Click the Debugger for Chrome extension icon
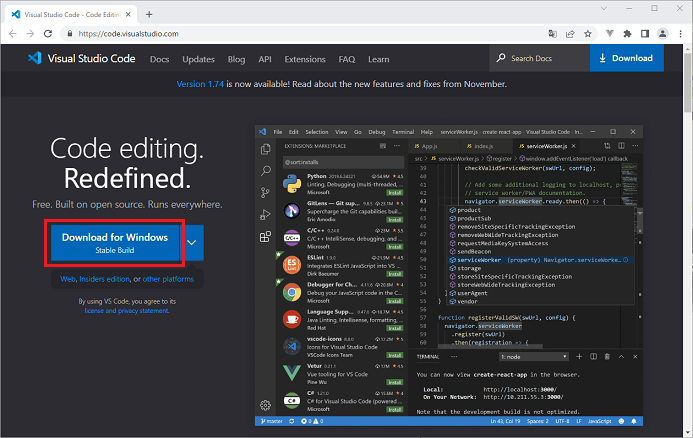 click(292, 292)
